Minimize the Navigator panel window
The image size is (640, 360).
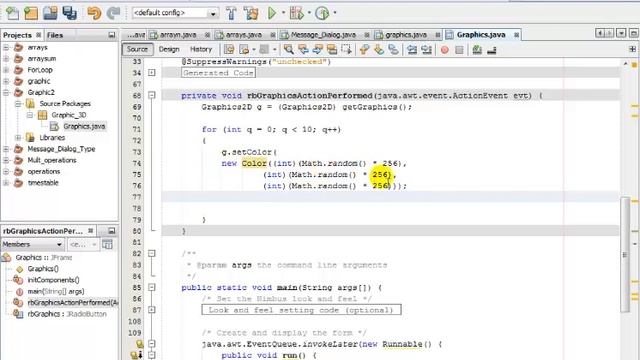pyautogui.click(x=111, y=231)
